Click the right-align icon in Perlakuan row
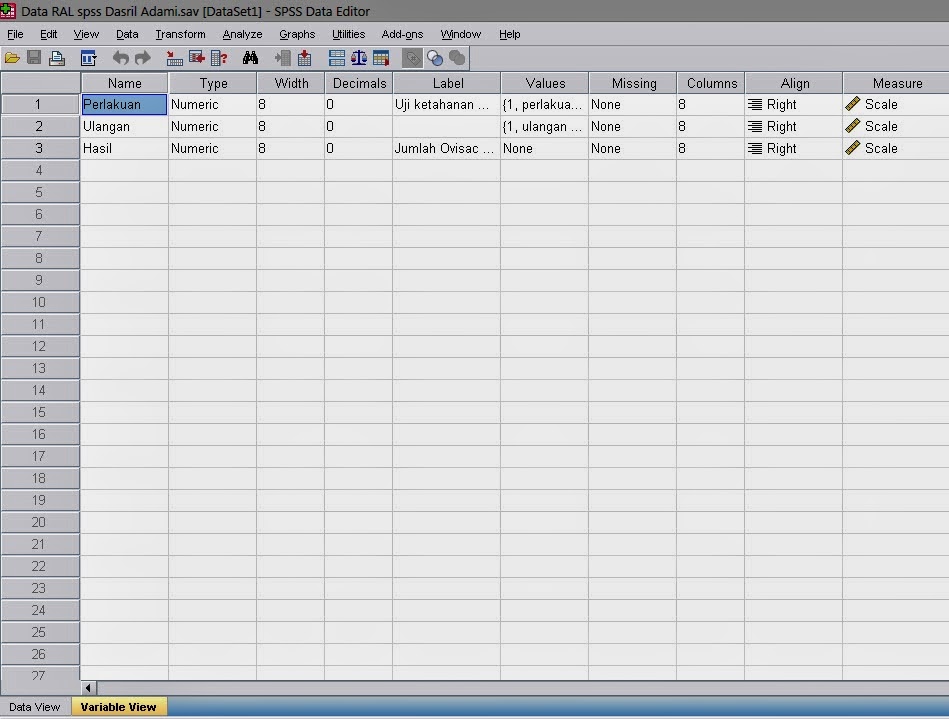 [755, 104]
